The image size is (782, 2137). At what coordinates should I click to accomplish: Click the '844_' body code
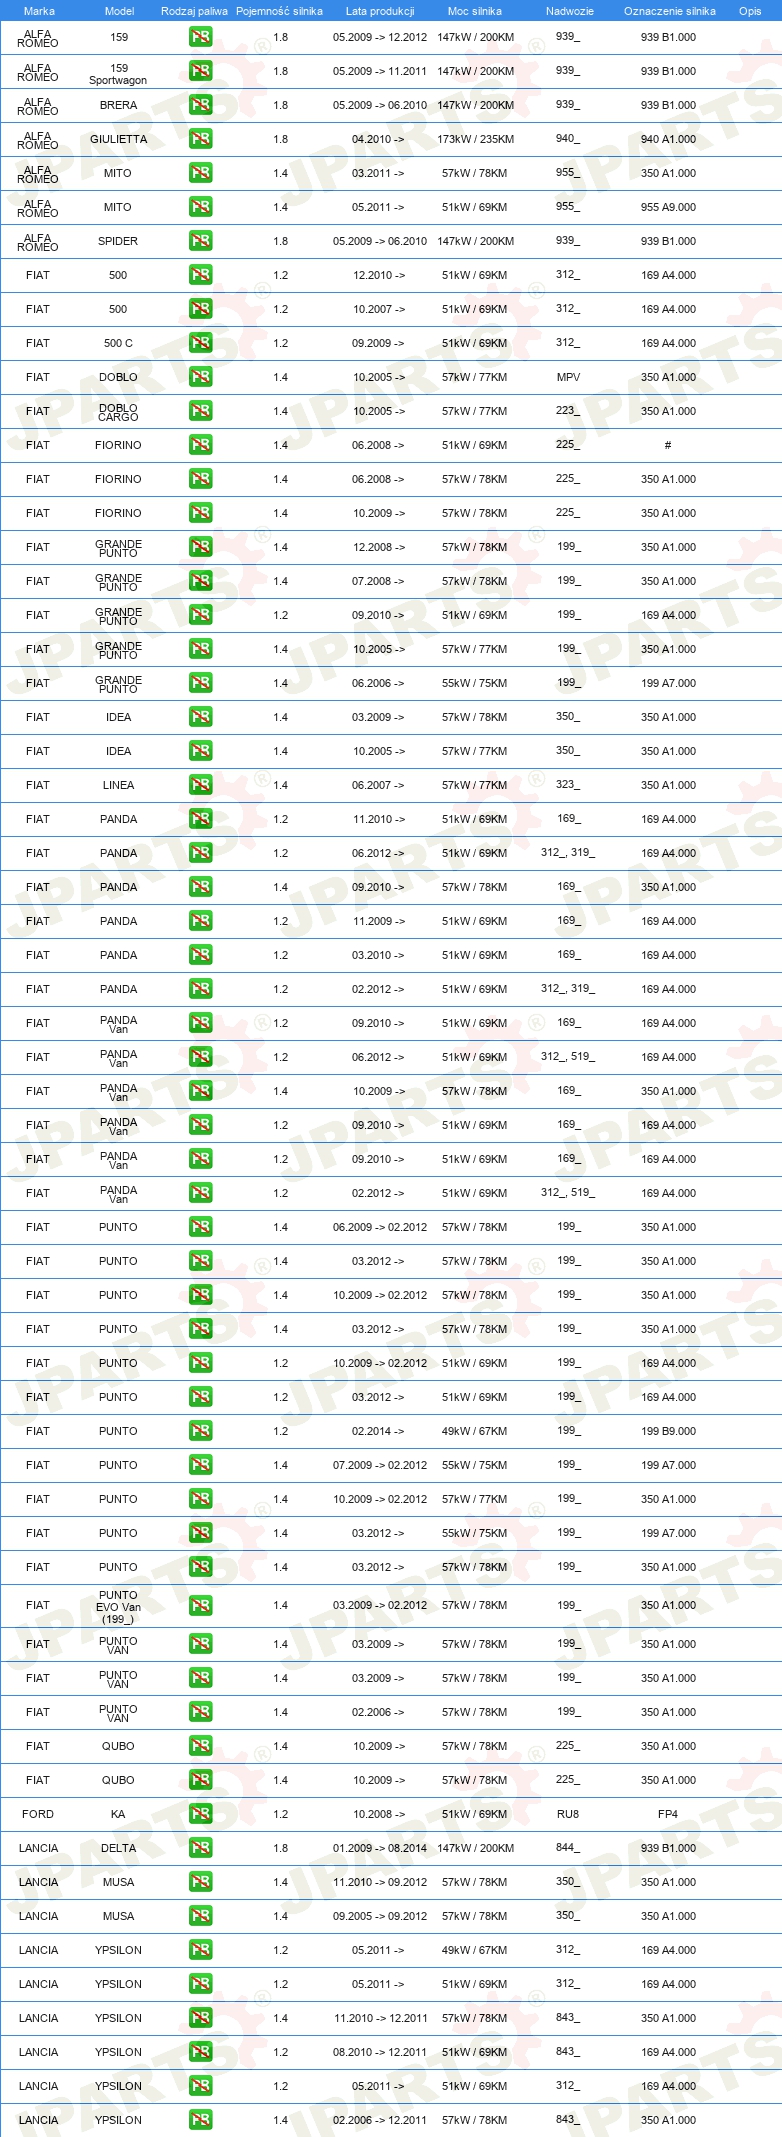568,1848
